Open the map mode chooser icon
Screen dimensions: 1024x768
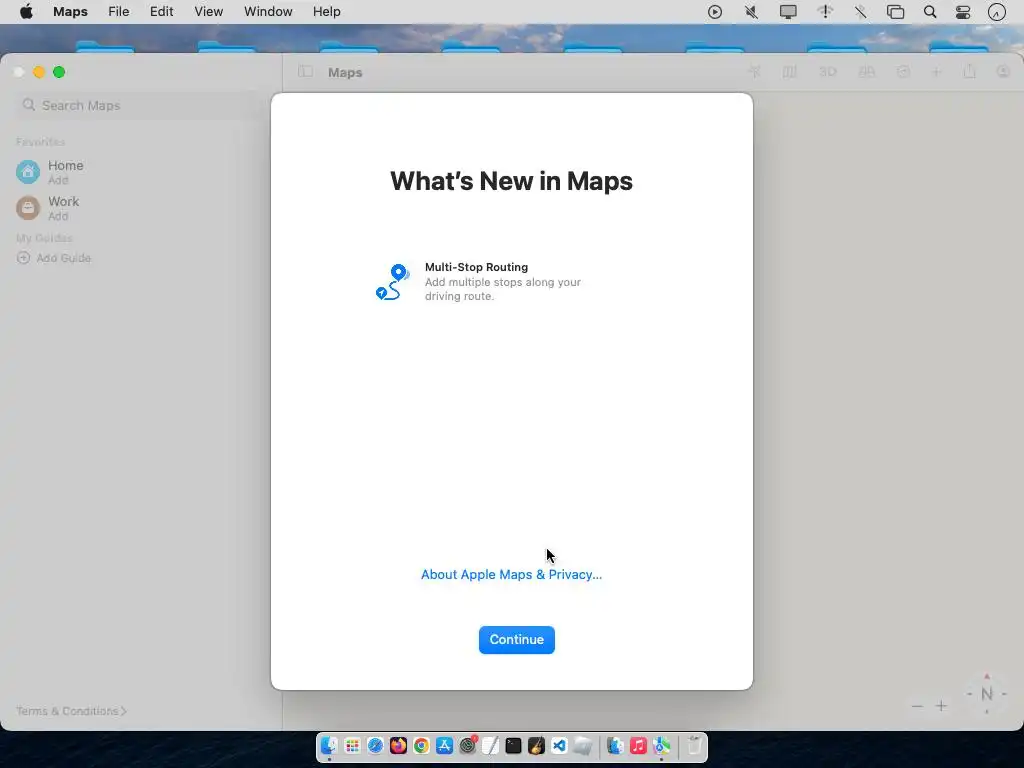tap(790, 72)
